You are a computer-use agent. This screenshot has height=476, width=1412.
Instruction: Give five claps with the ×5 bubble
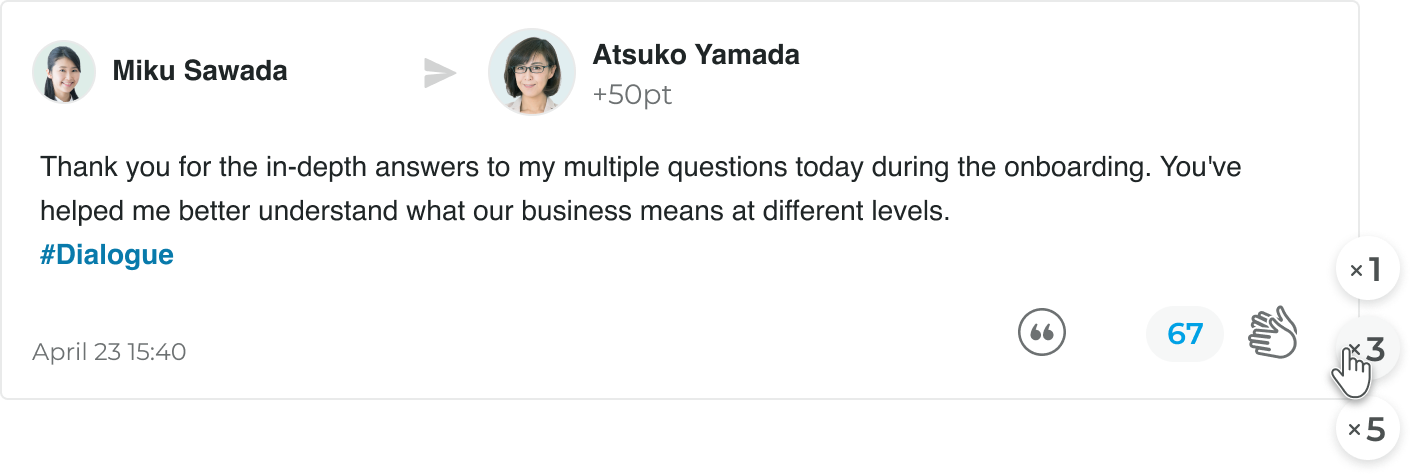tap(1367, 429)
